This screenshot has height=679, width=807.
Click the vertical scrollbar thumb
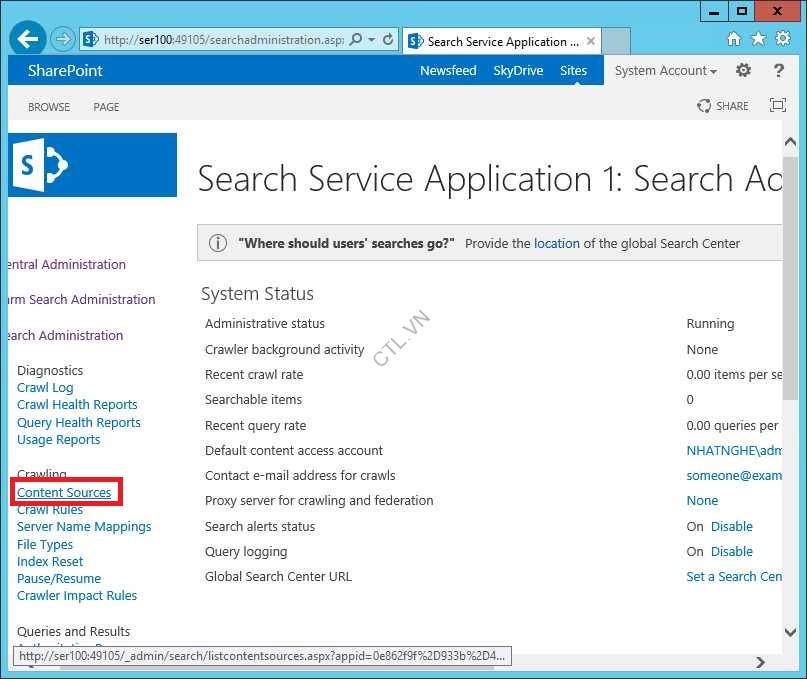coord(791,278)
